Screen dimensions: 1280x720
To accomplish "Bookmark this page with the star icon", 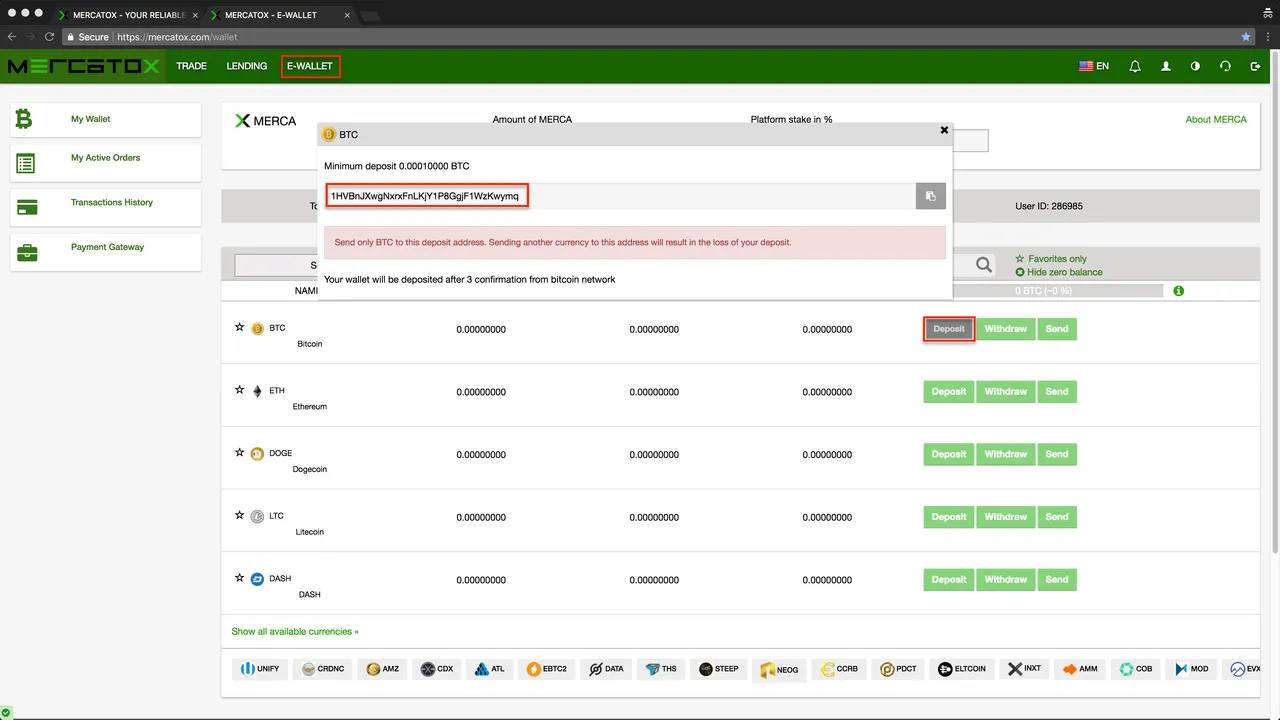I will pyautogui.click(x=1246, y=37).
